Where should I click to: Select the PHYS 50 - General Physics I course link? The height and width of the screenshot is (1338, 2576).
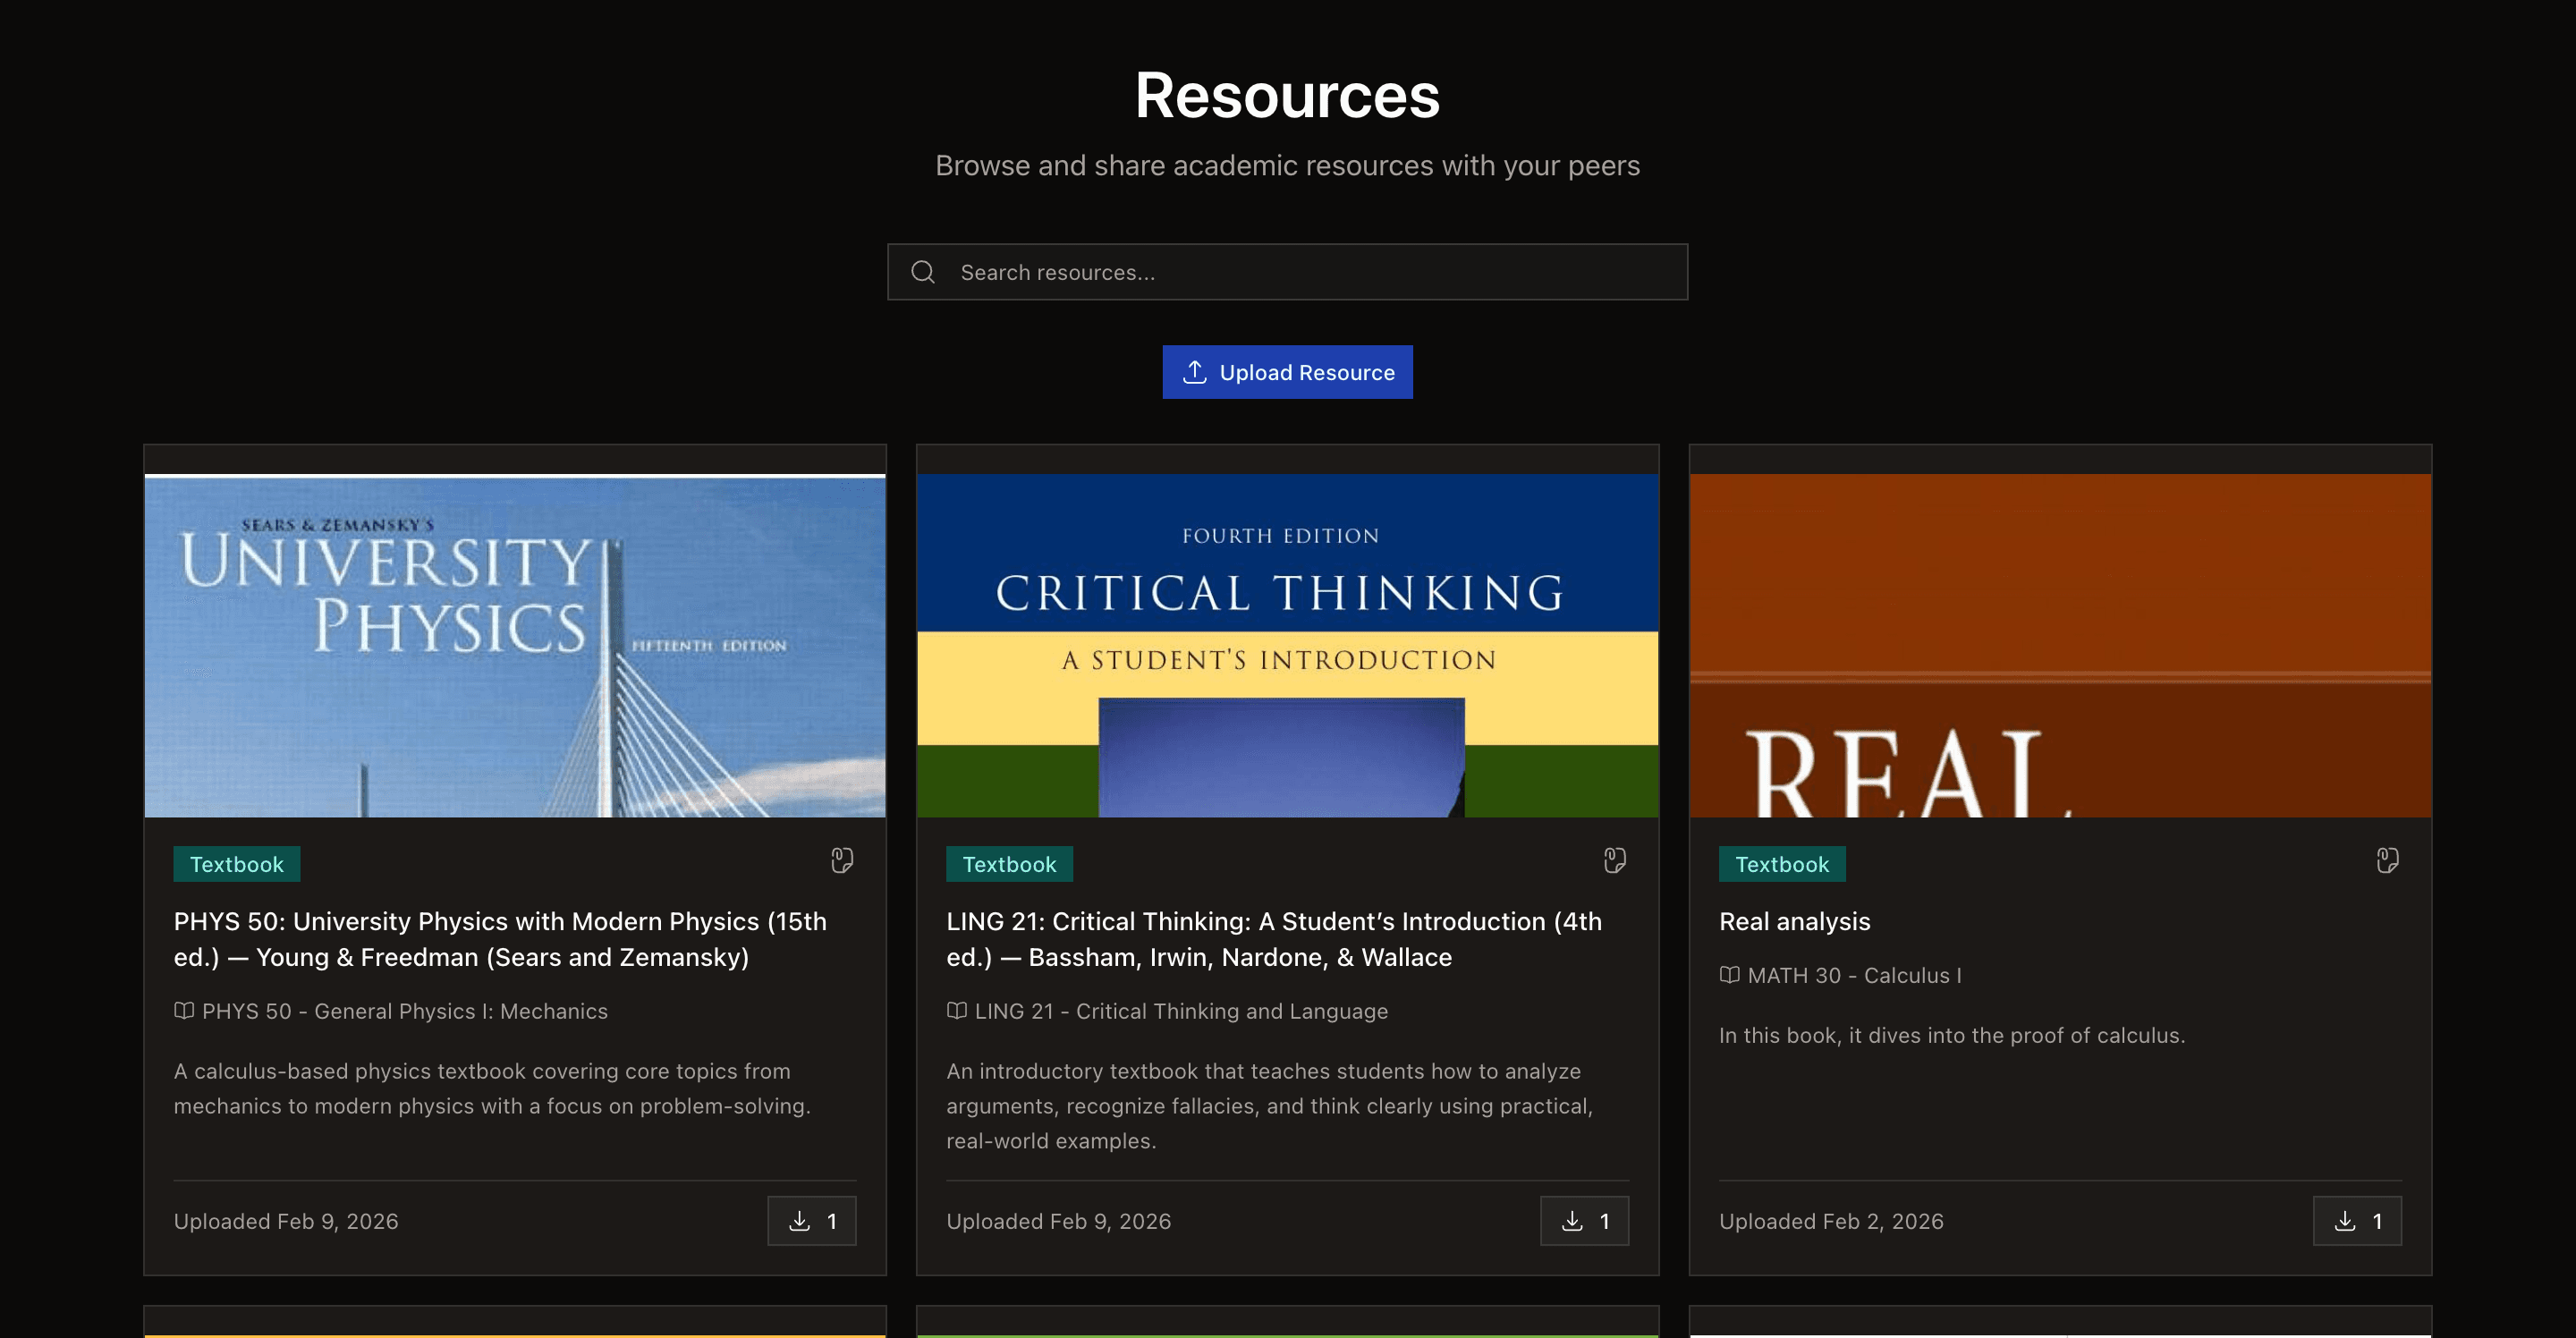coord(404,1011)
